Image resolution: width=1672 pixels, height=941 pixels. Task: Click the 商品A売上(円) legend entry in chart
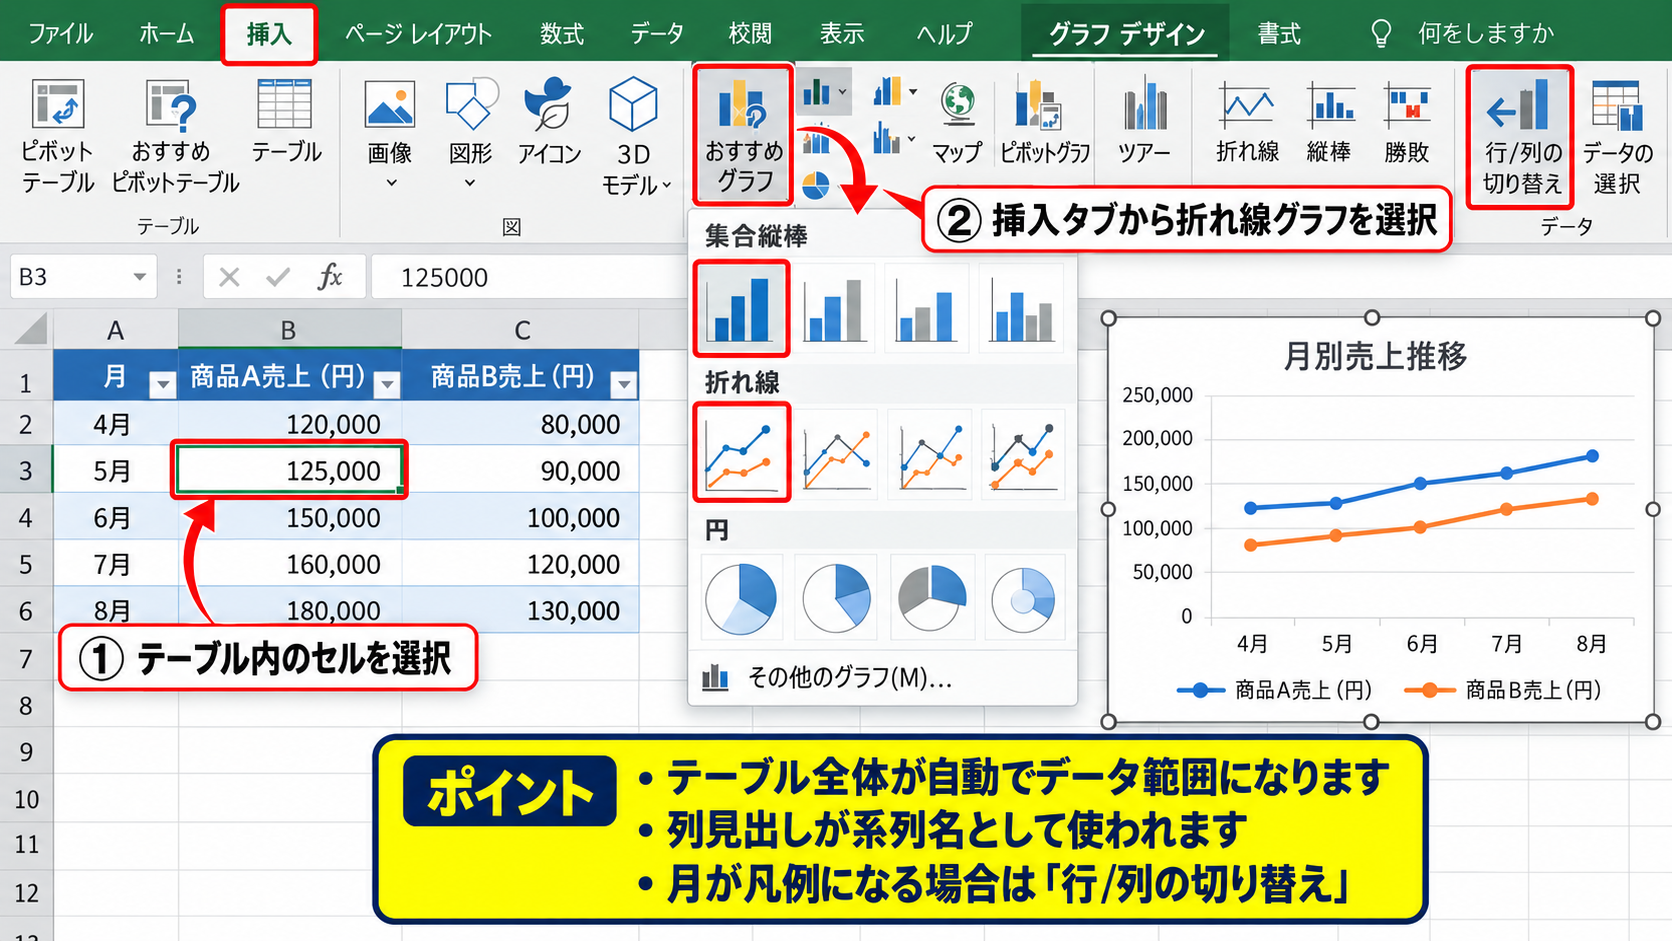[x=1275, y=690]
